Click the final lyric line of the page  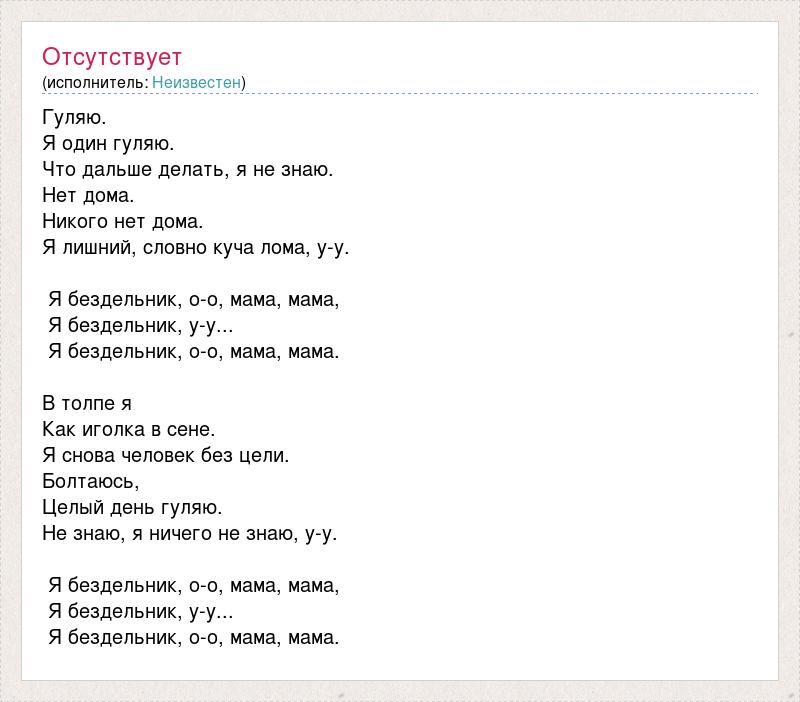point(194,637)
